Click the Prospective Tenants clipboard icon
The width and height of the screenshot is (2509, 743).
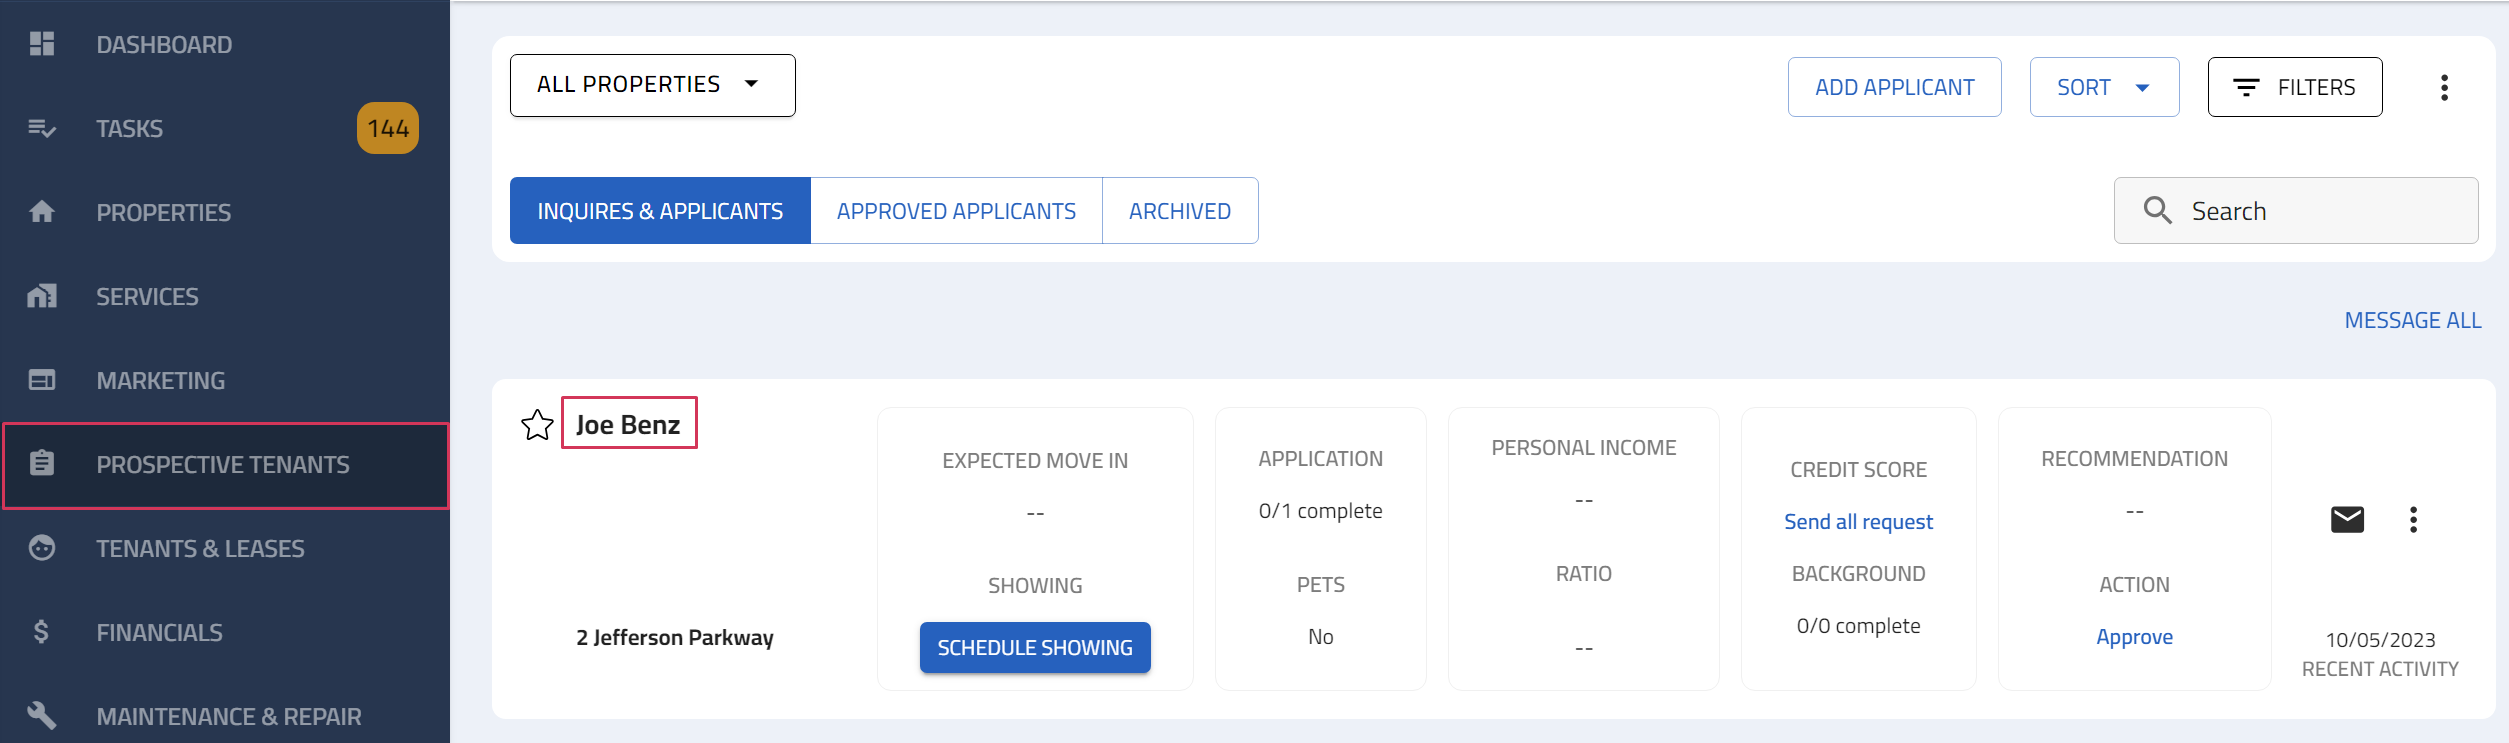42,464
